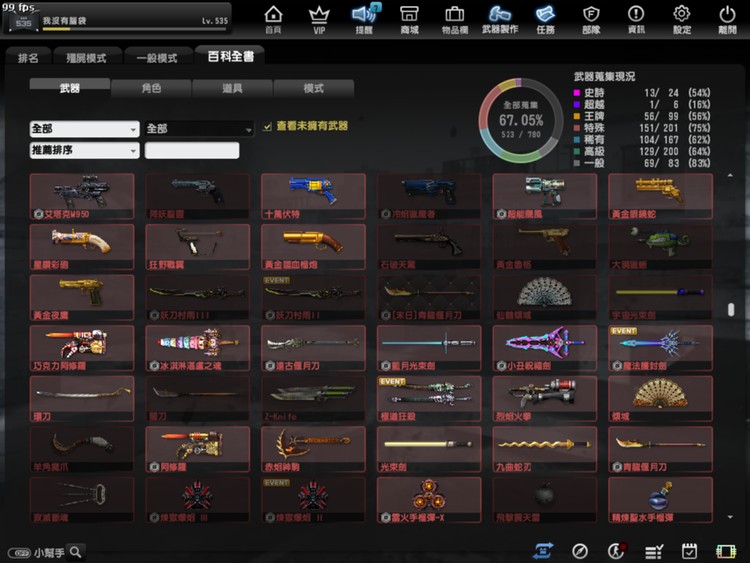Go to the 首頁 home icon
Screen dimensions: 750x563
(x=273, y=17)
